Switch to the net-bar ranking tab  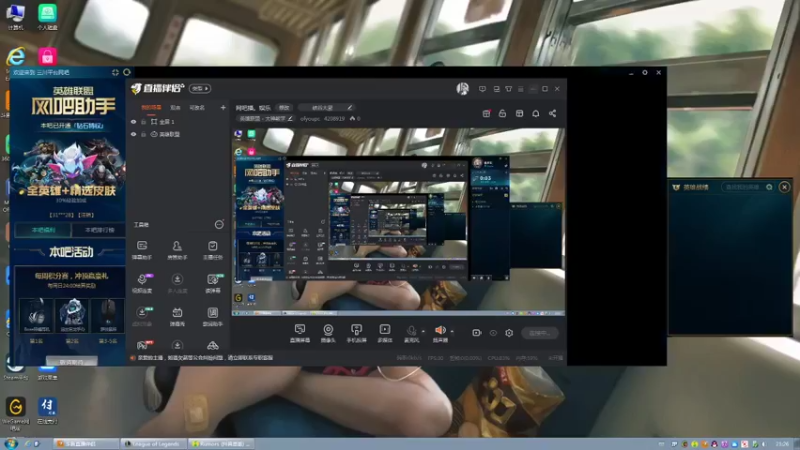coord(99,230)
